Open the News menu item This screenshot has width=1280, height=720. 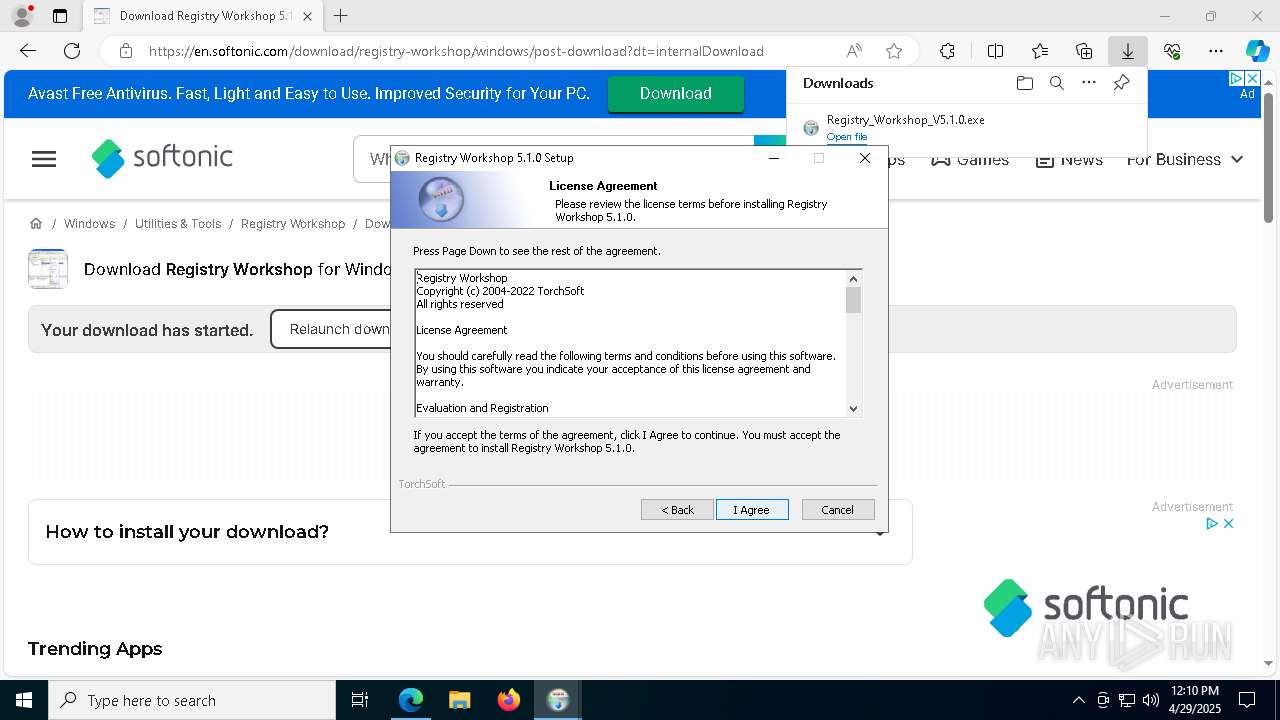click(1069, 160)
